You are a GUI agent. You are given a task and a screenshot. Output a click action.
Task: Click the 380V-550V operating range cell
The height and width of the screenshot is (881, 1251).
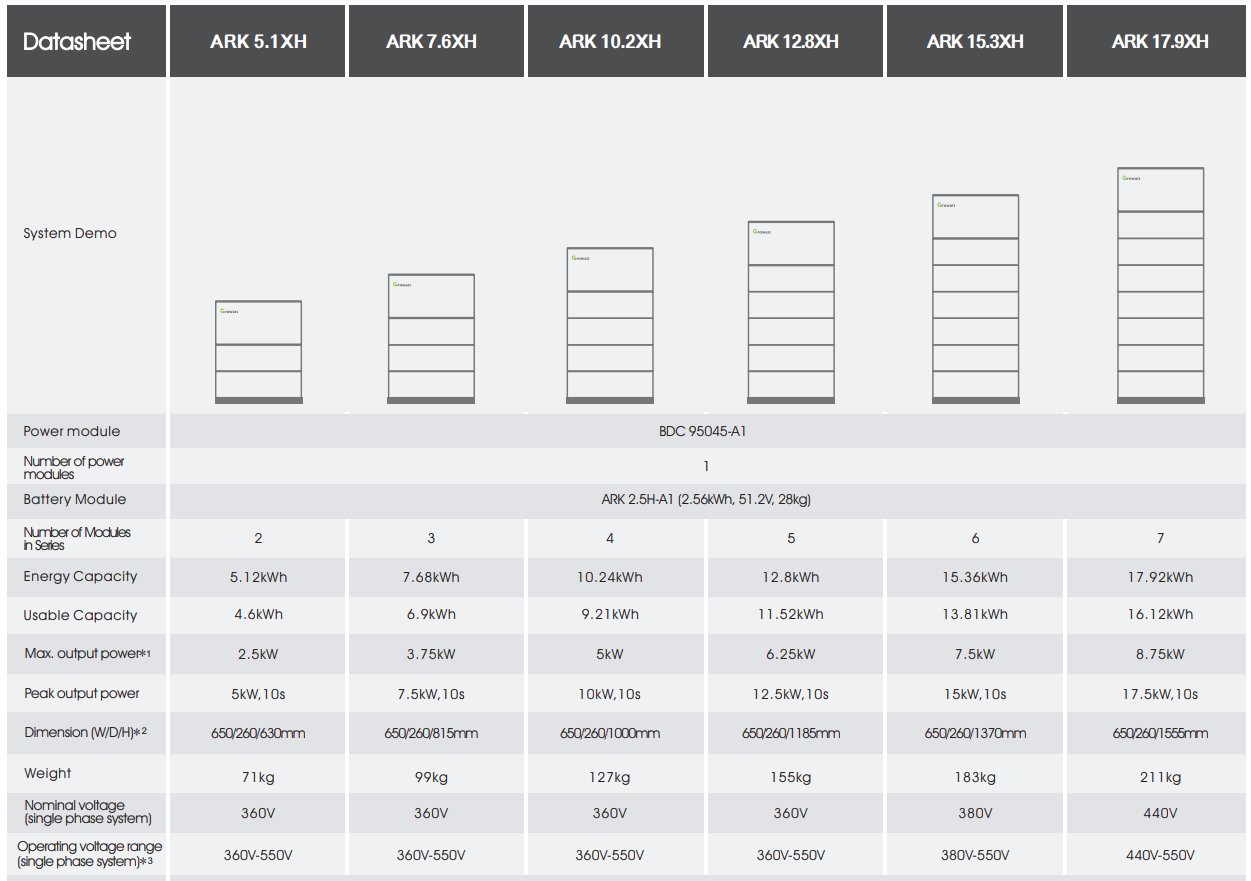(x=975, y=855)
